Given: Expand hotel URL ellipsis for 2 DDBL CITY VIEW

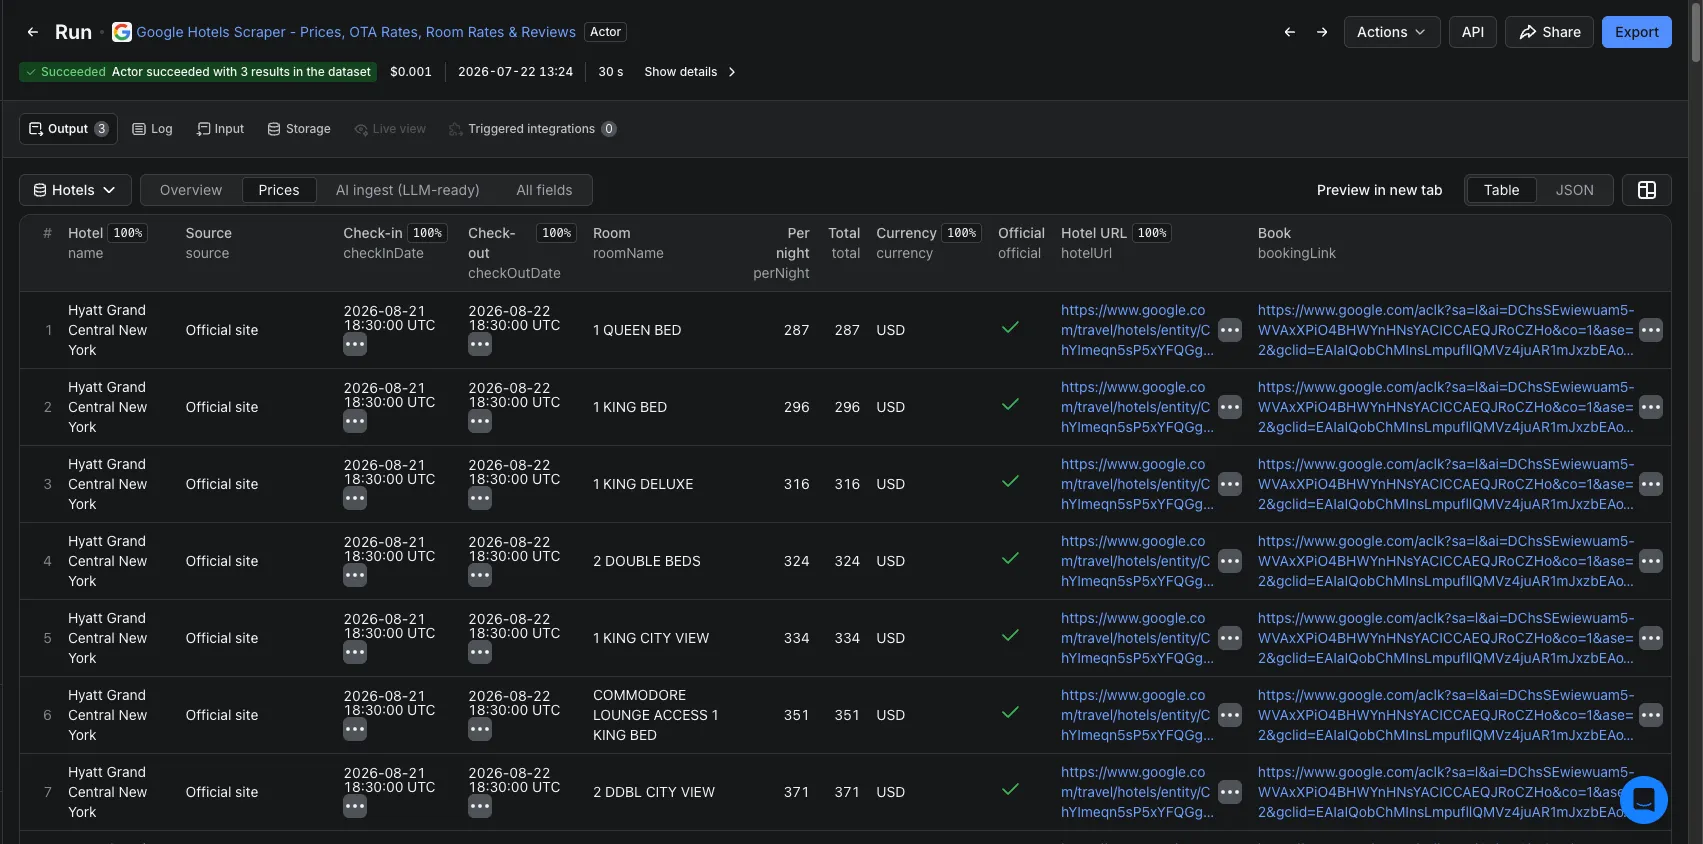Looking at the screenshot, I should pyautogui.click(x=1230, y=792).
